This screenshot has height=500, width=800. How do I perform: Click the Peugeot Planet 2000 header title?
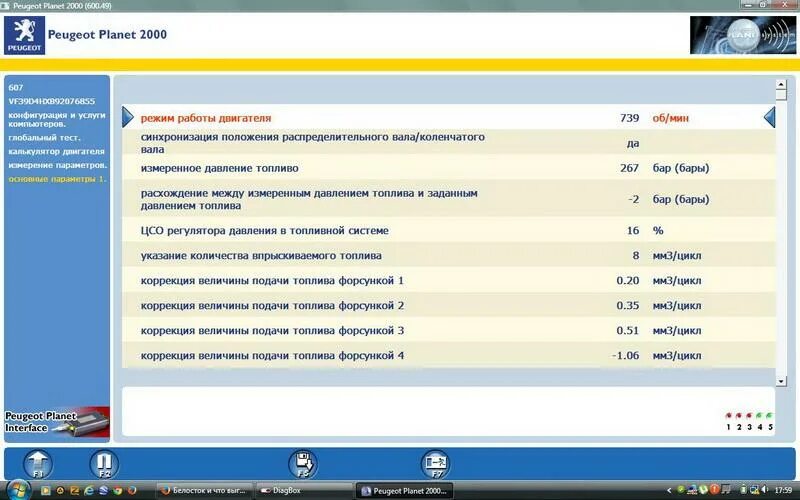(107, 35)
